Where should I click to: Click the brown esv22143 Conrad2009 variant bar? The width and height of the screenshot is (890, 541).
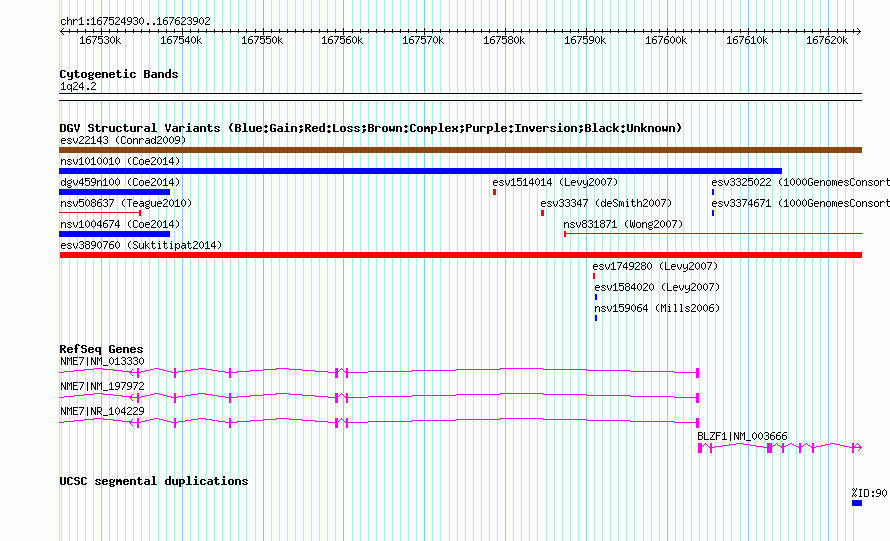point(460,150)
